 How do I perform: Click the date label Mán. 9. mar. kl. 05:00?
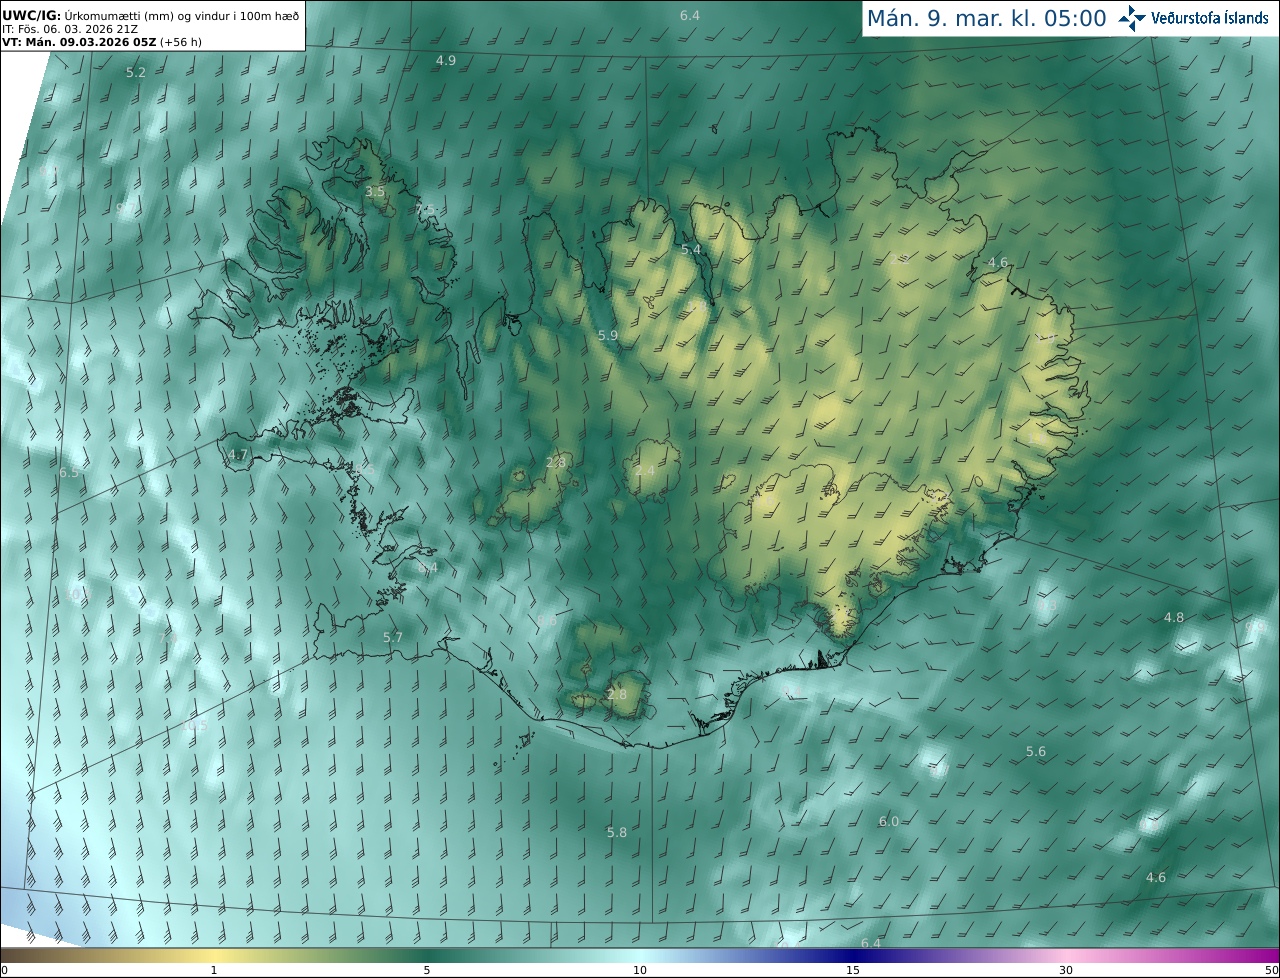986,18
